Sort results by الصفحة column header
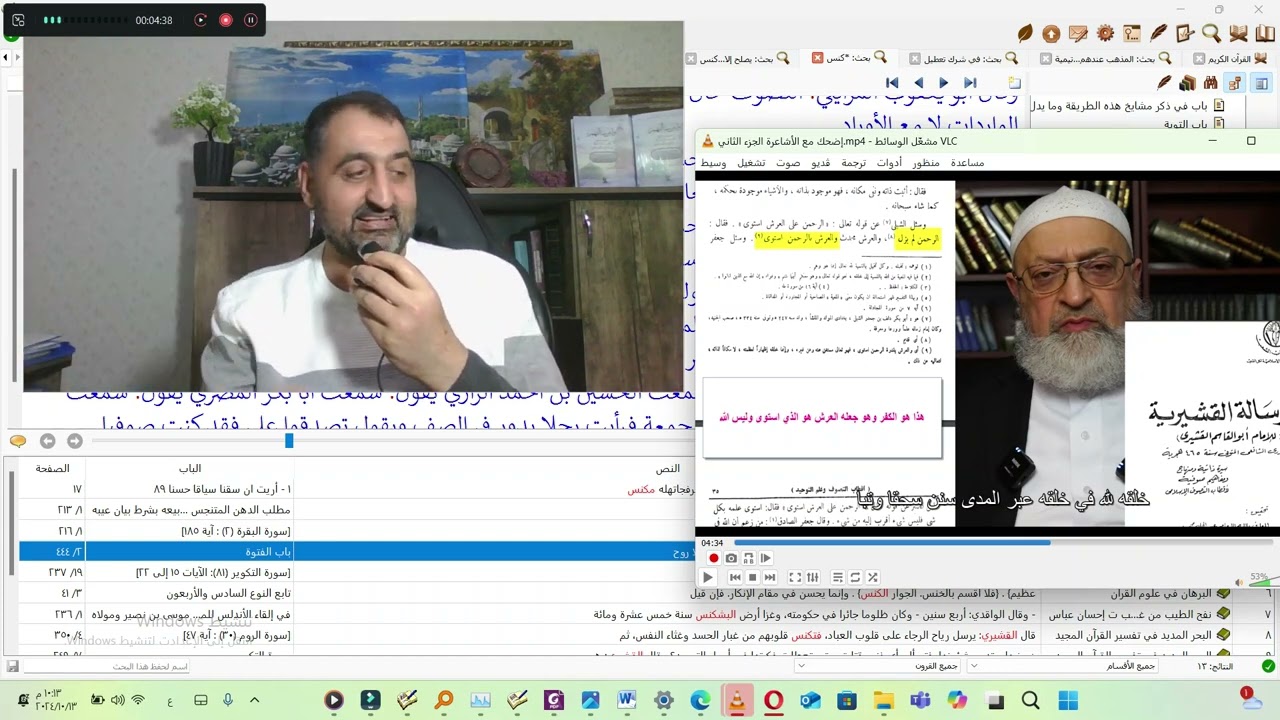This screenshot has height=720, width=1280. [x=52, y=468]
